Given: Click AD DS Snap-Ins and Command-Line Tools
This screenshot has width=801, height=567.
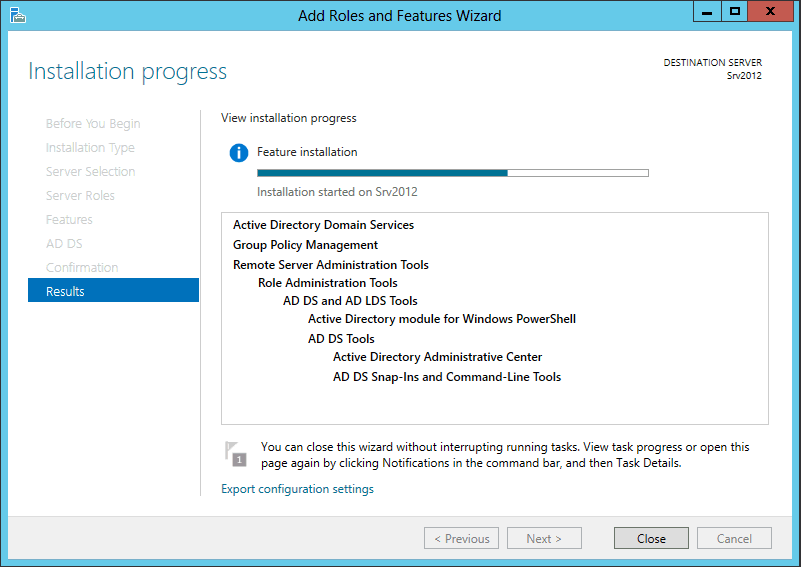Looking at the screenshot, I should (447, 376).
